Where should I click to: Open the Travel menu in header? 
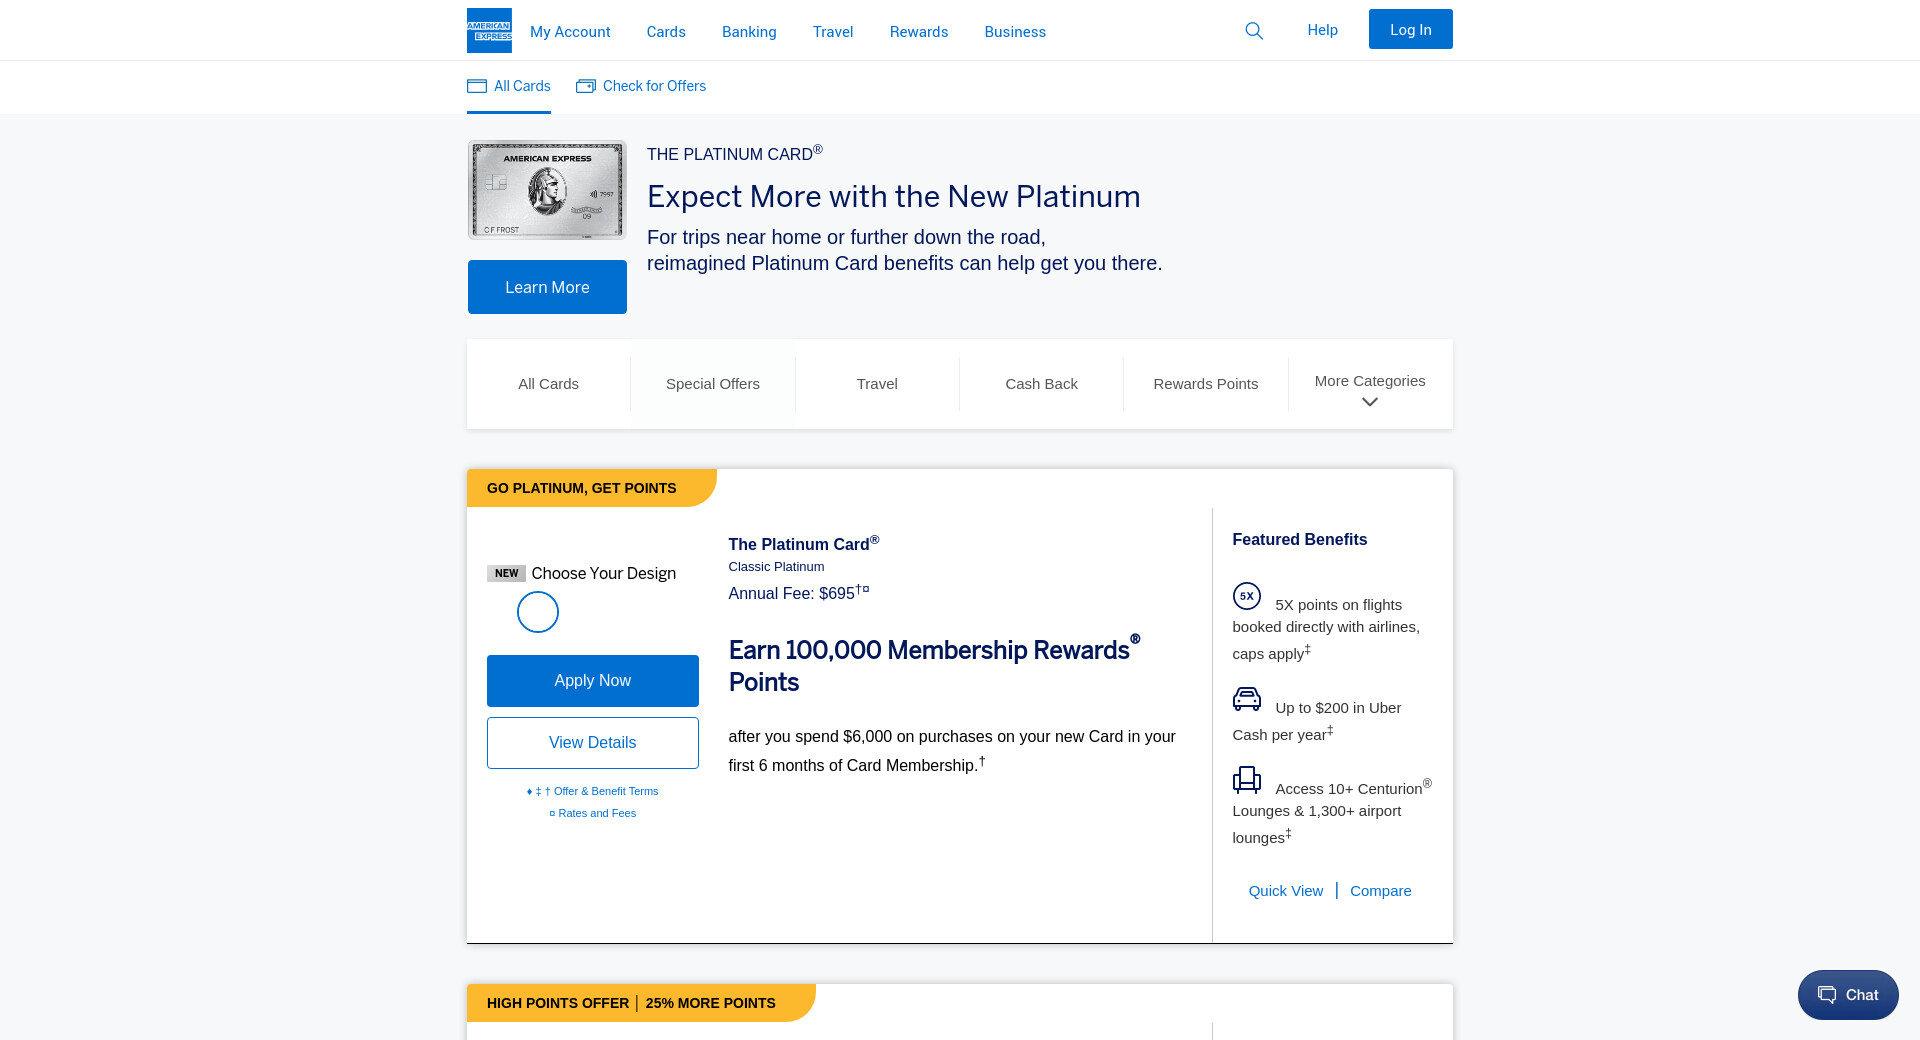pos(833,32)
